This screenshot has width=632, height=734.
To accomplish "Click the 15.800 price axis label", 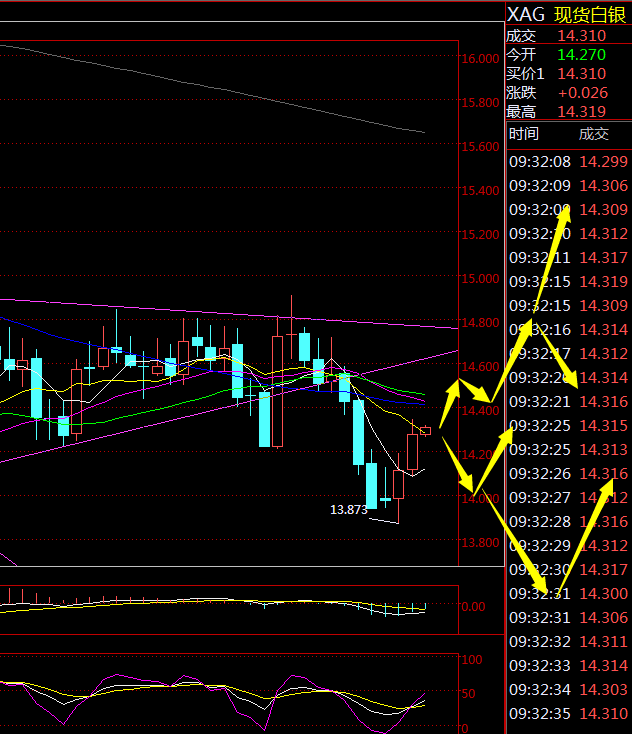I will point(480,103).
